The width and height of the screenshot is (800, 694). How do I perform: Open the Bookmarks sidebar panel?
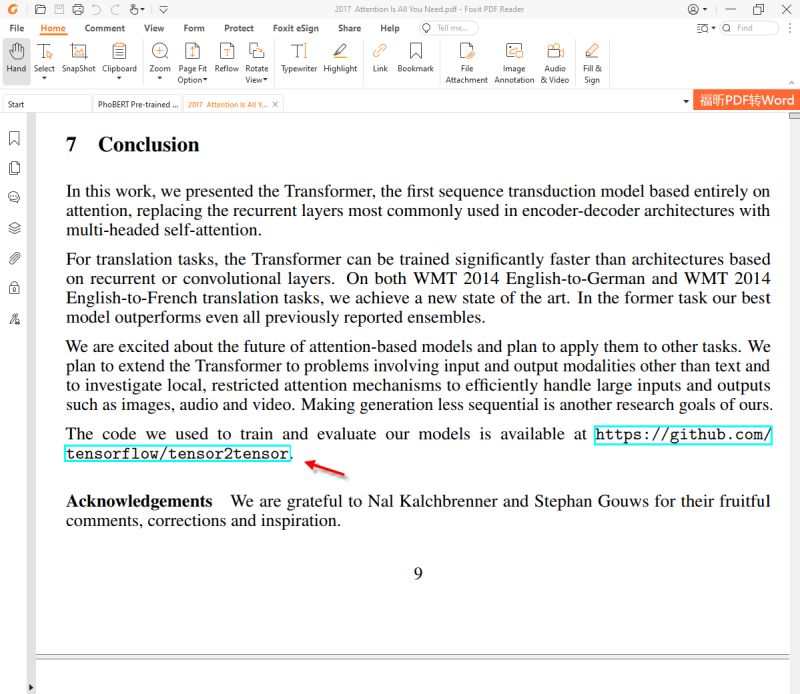point(14,138)
